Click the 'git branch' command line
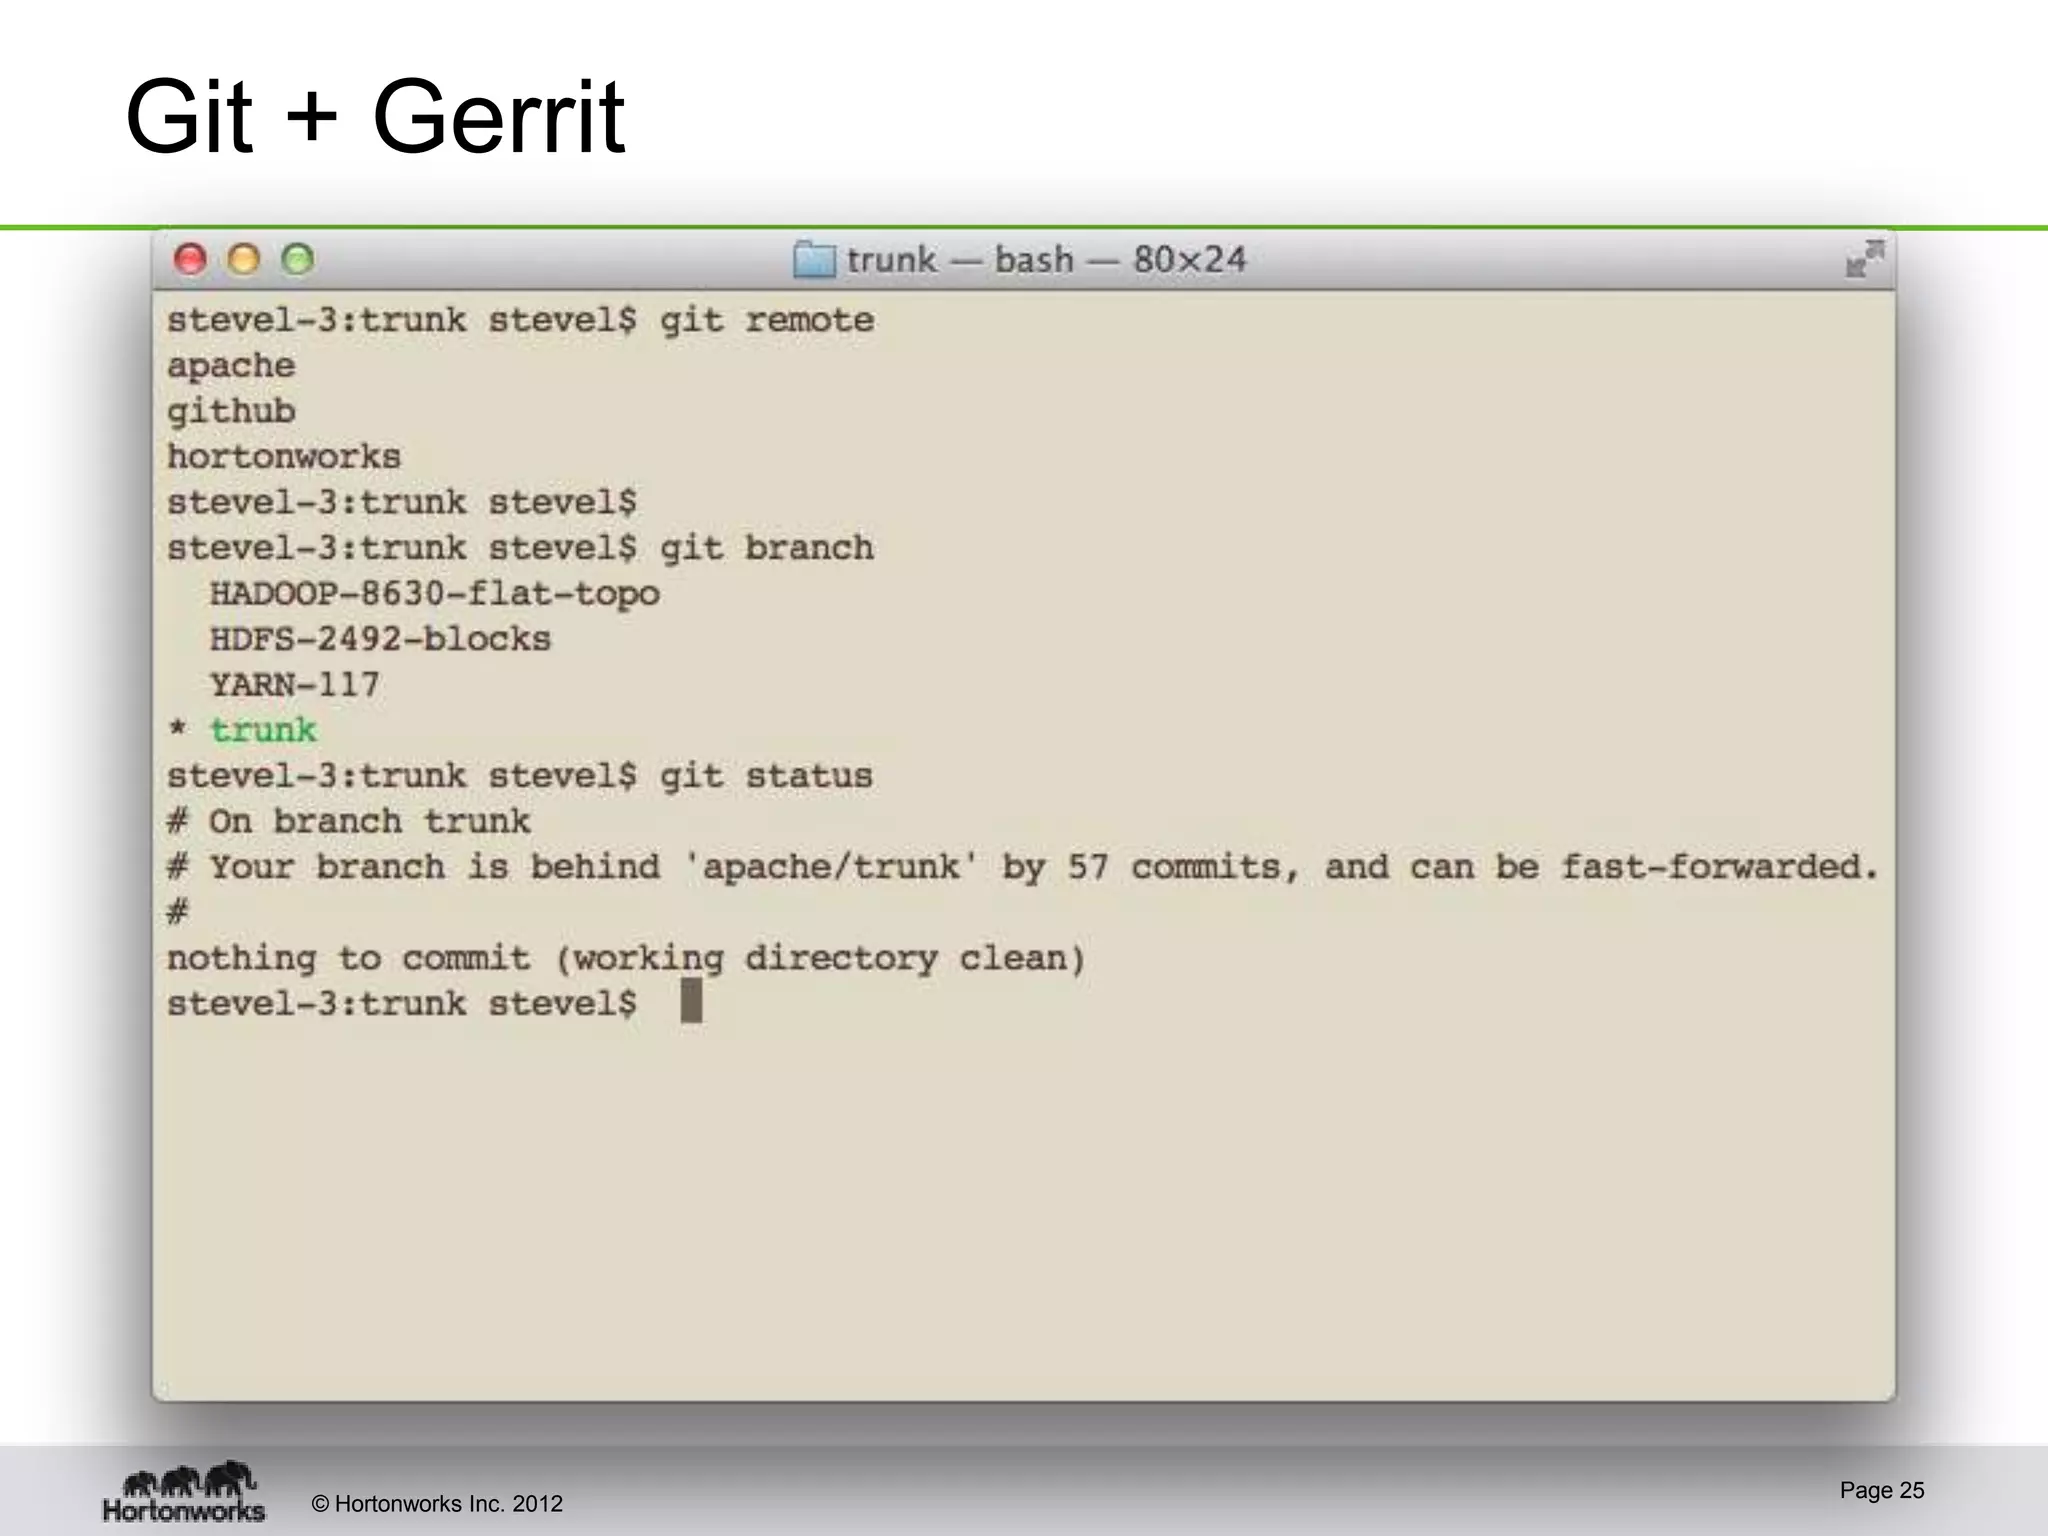The height and width of the screenshot is (1536, 2048). (x=521, y=548)
